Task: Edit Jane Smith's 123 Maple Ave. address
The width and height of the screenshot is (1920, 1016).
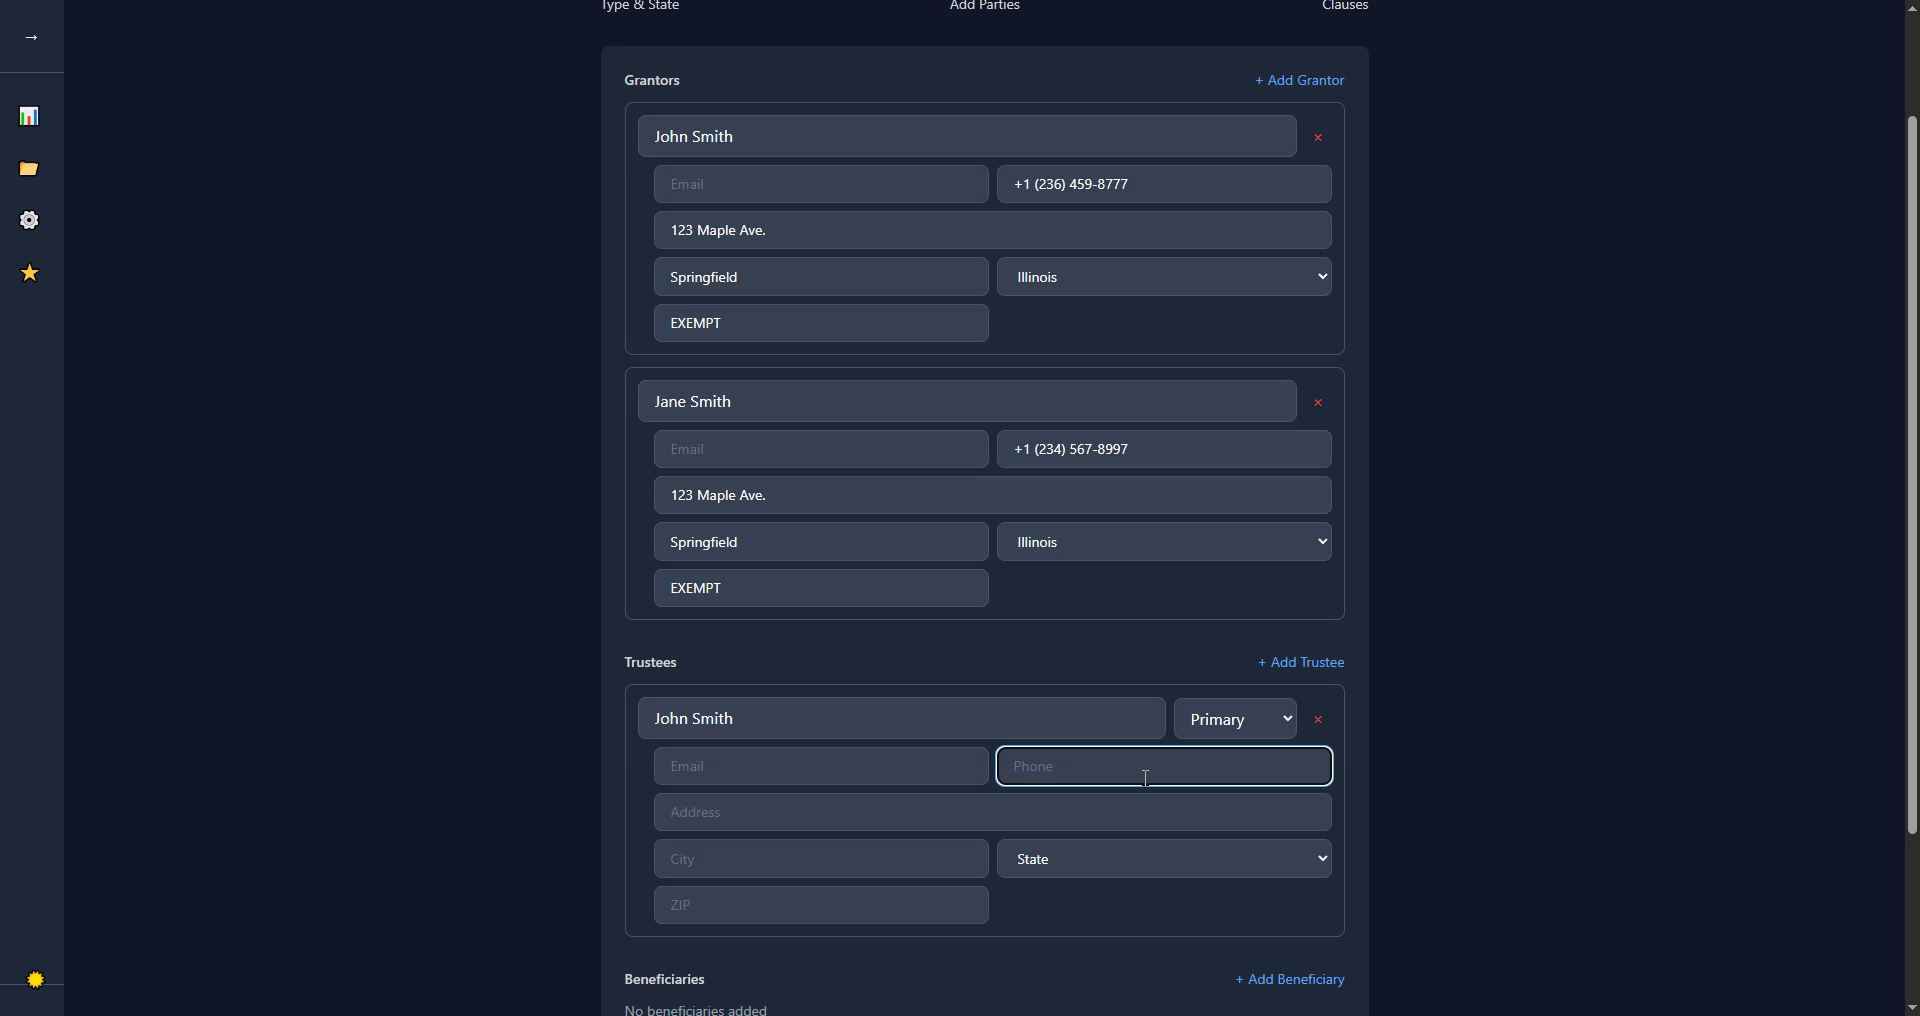Action: 992,495
